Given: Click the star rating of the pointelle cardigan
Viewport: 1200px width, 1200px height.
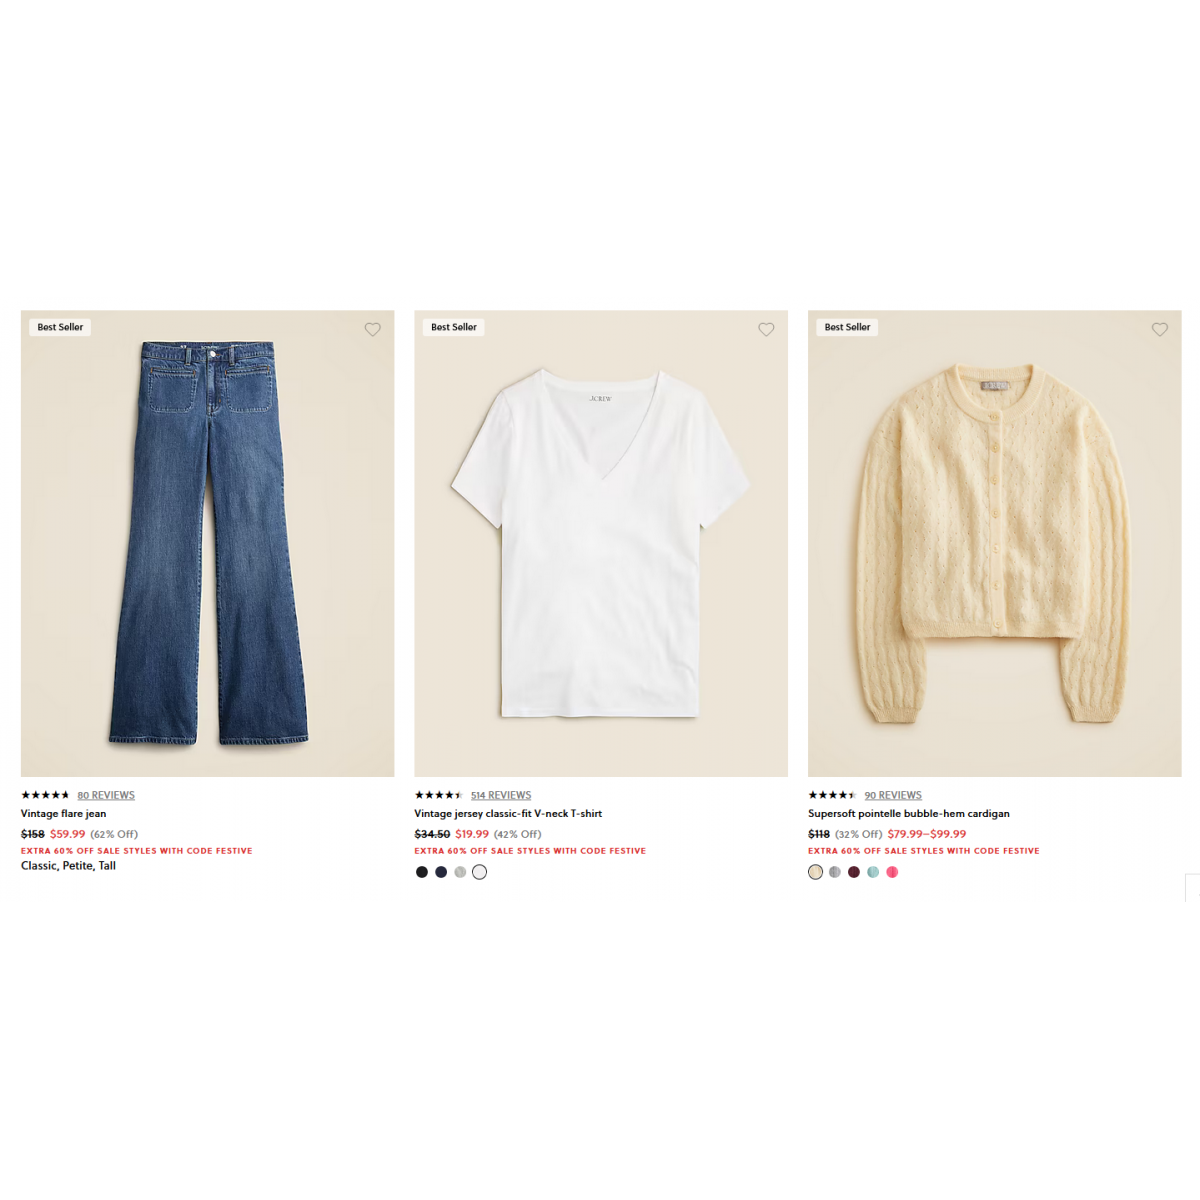Looking at the screenshot, I should pyautogui.click(x=833, y=795).
